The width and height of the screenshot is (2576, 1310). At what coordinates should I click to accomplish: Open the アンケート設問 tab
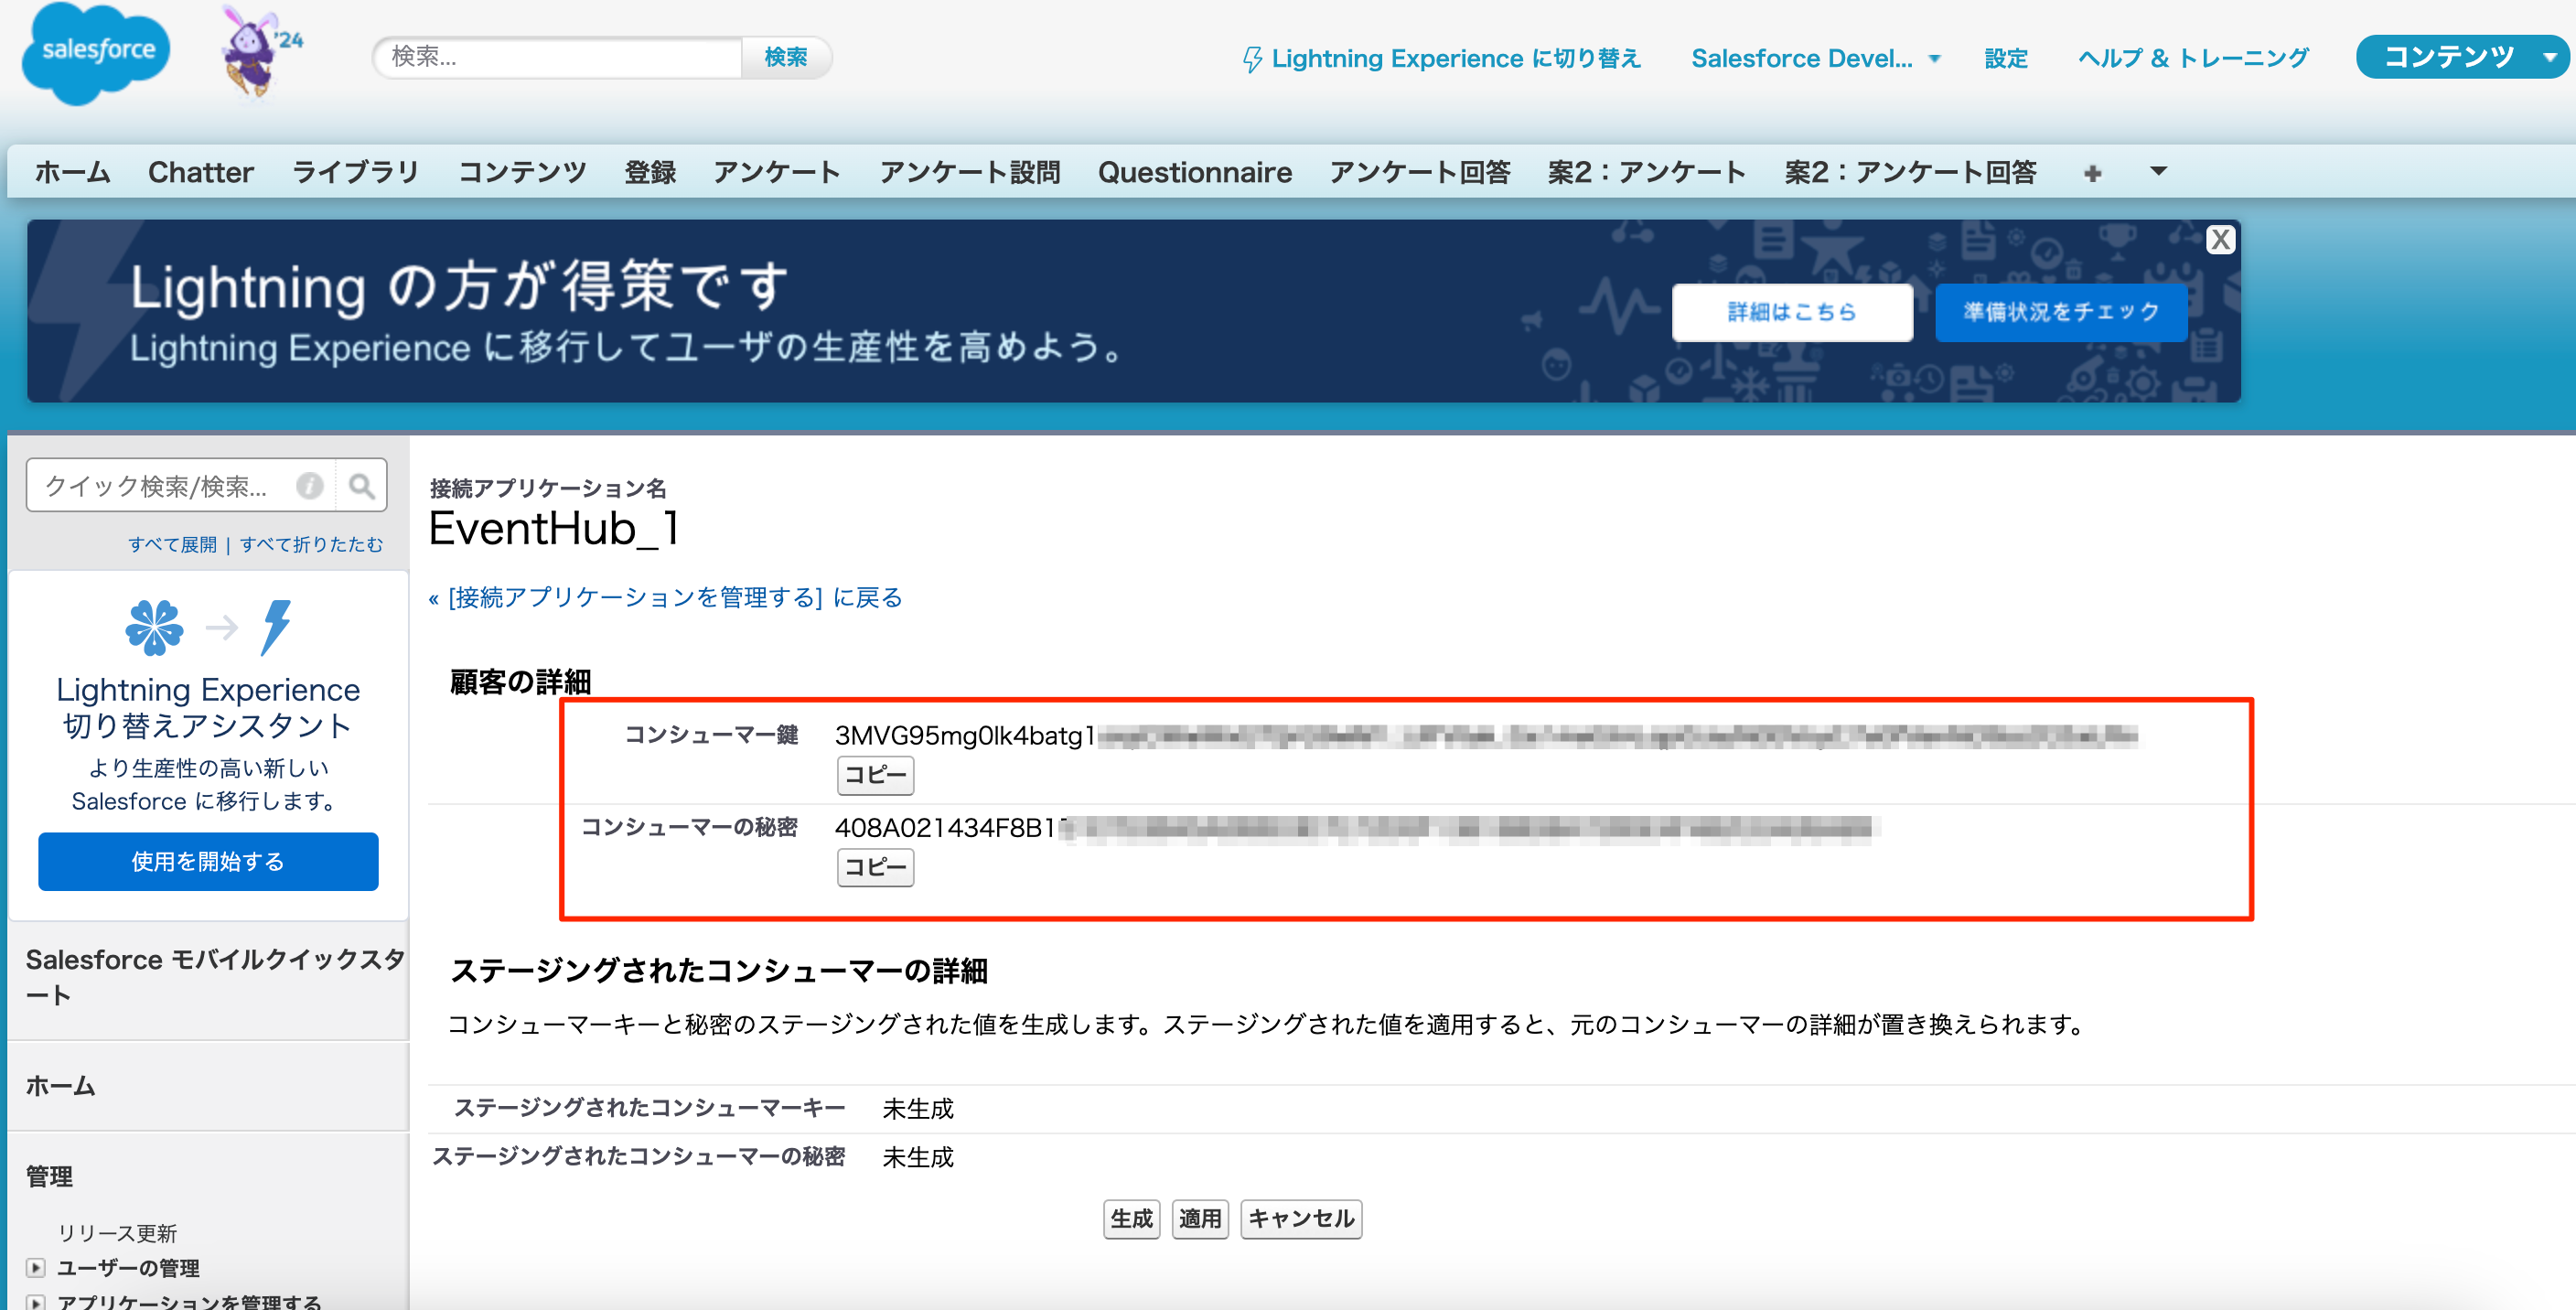pyautogui.click(x=970, y=172)
